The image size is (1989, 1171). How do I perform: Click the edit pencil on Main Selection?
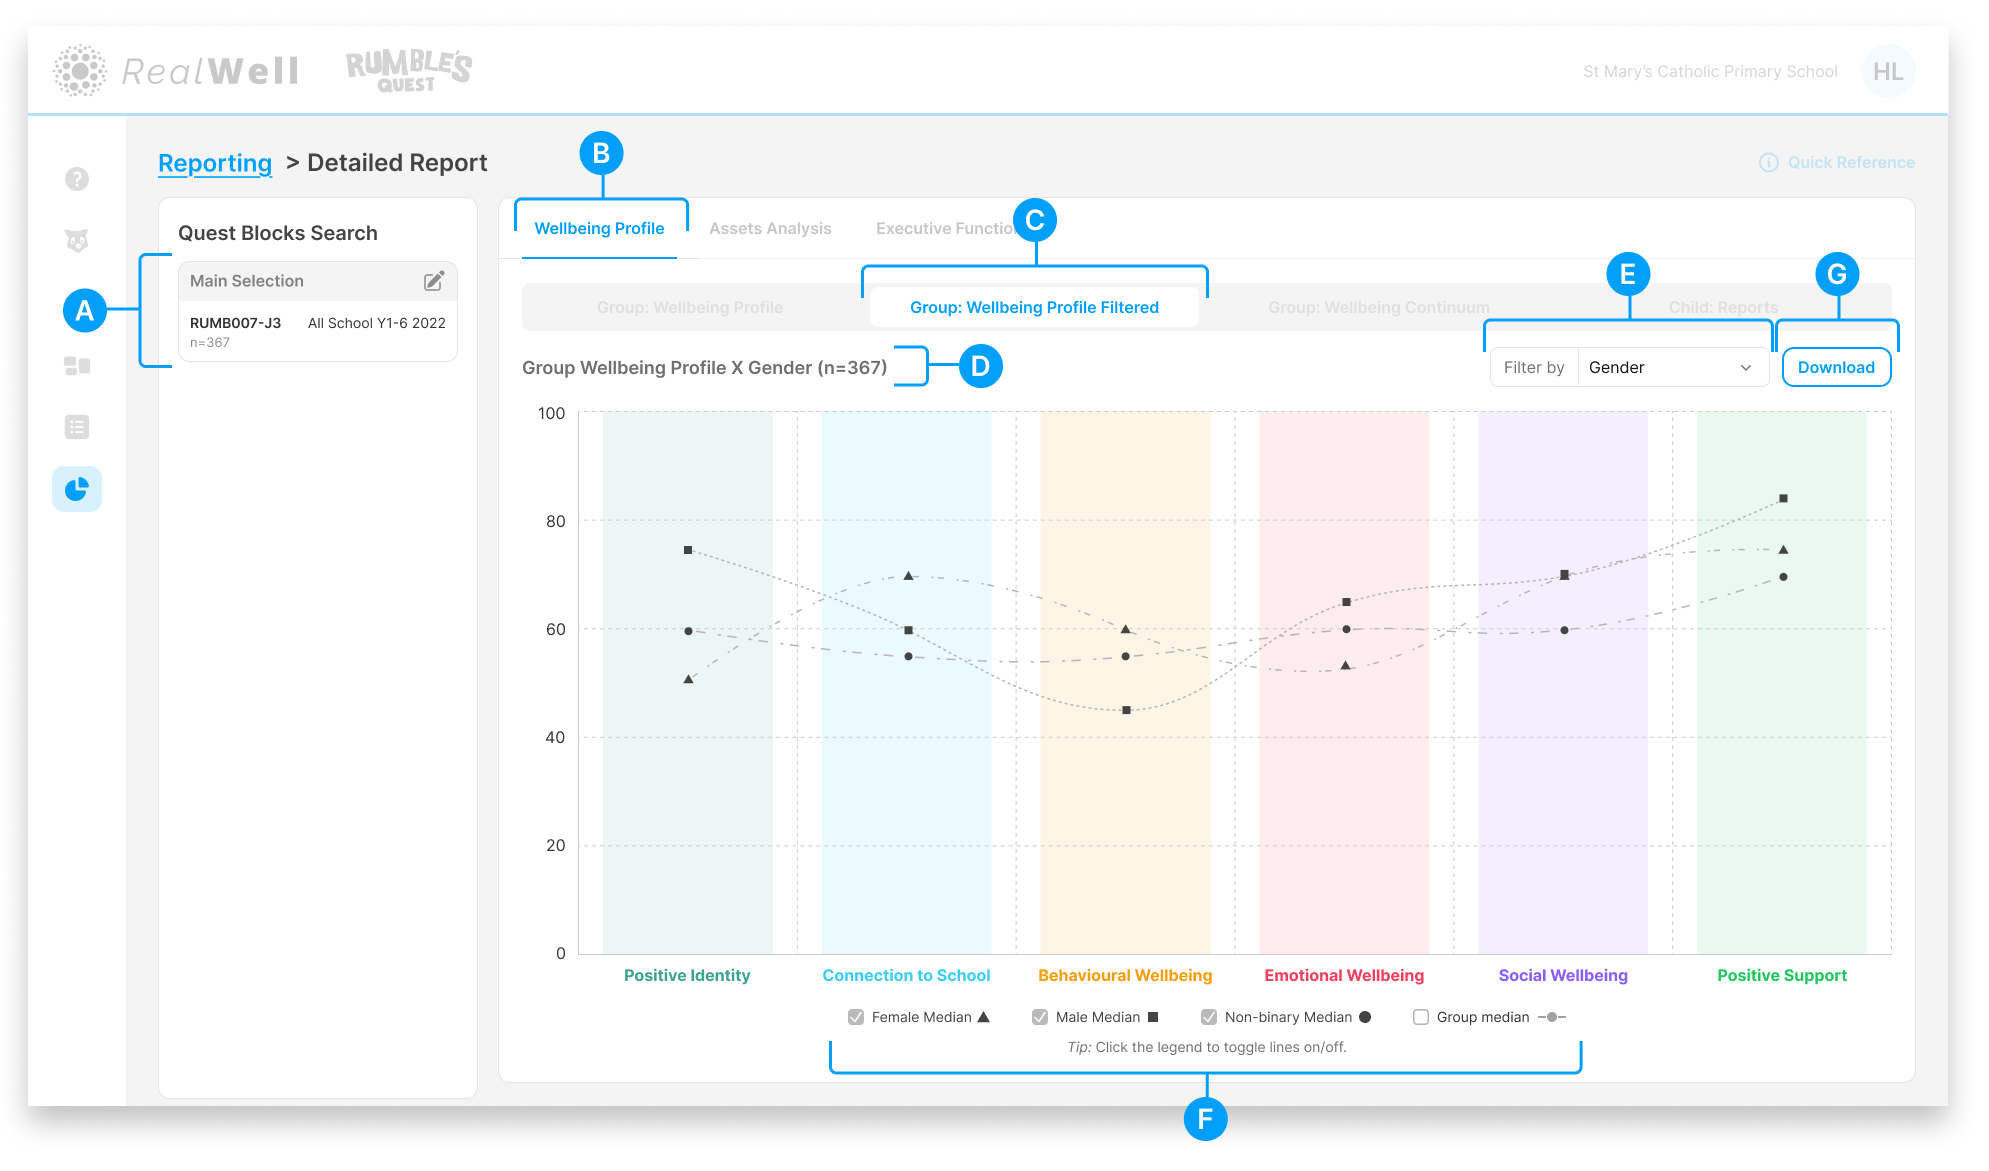(x=434, y=281)
